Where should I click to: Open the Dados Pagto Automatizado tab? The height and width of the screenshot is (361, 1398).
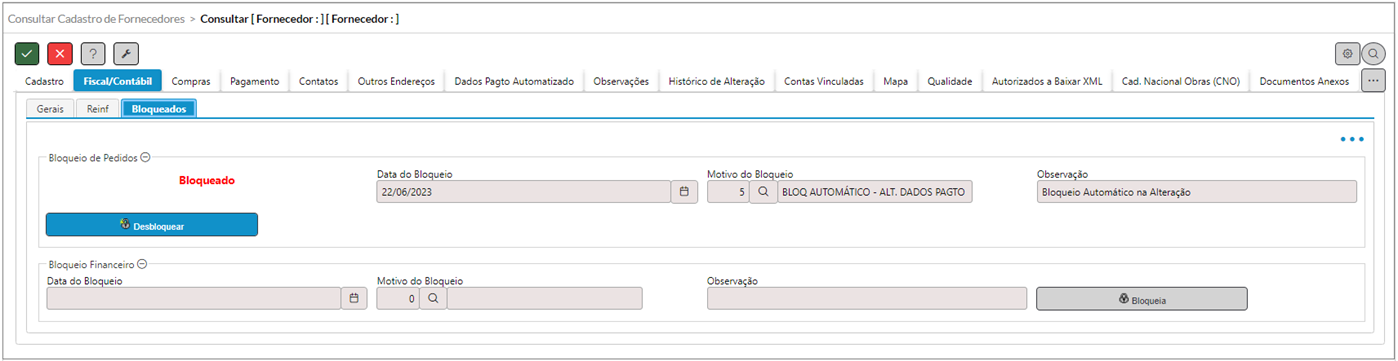514,81
